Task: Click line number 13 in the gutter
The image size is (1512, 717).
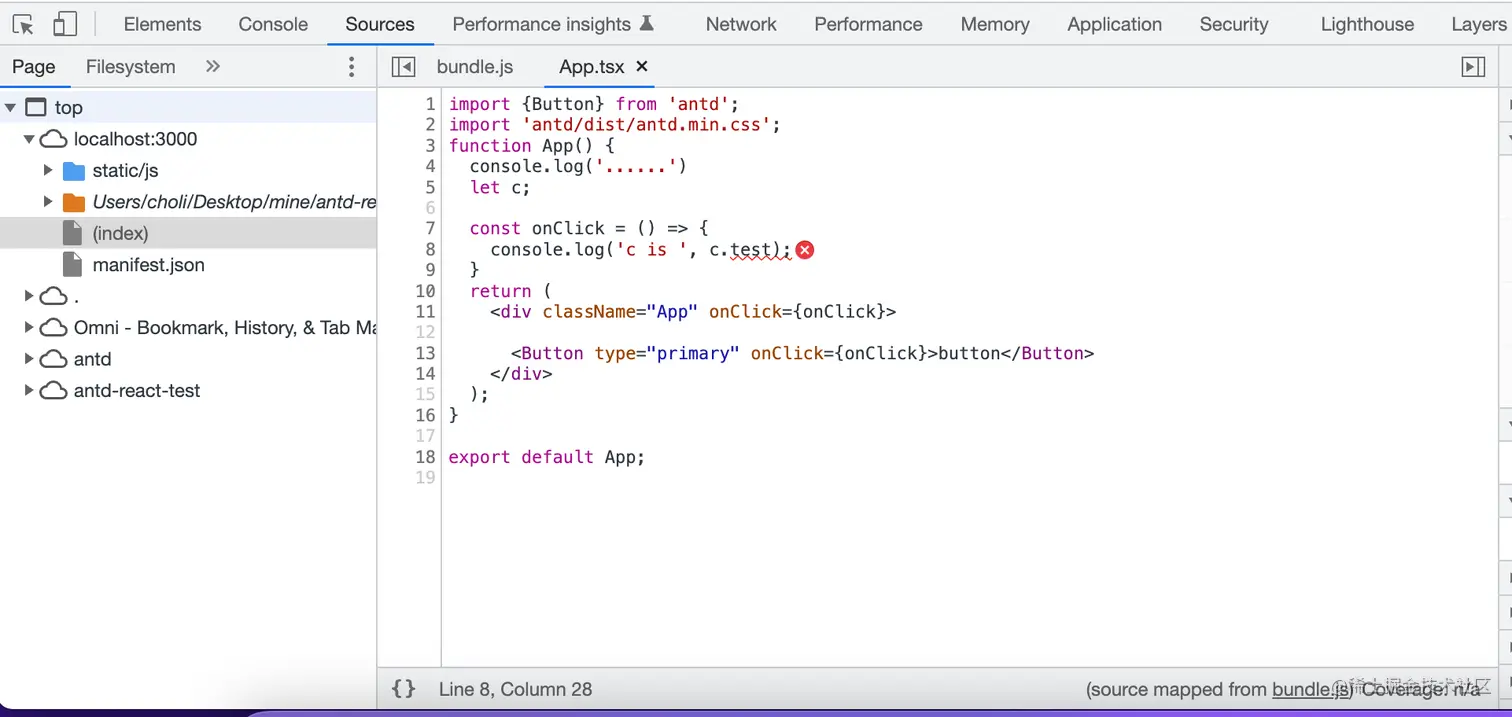Action: click(426, 353)
